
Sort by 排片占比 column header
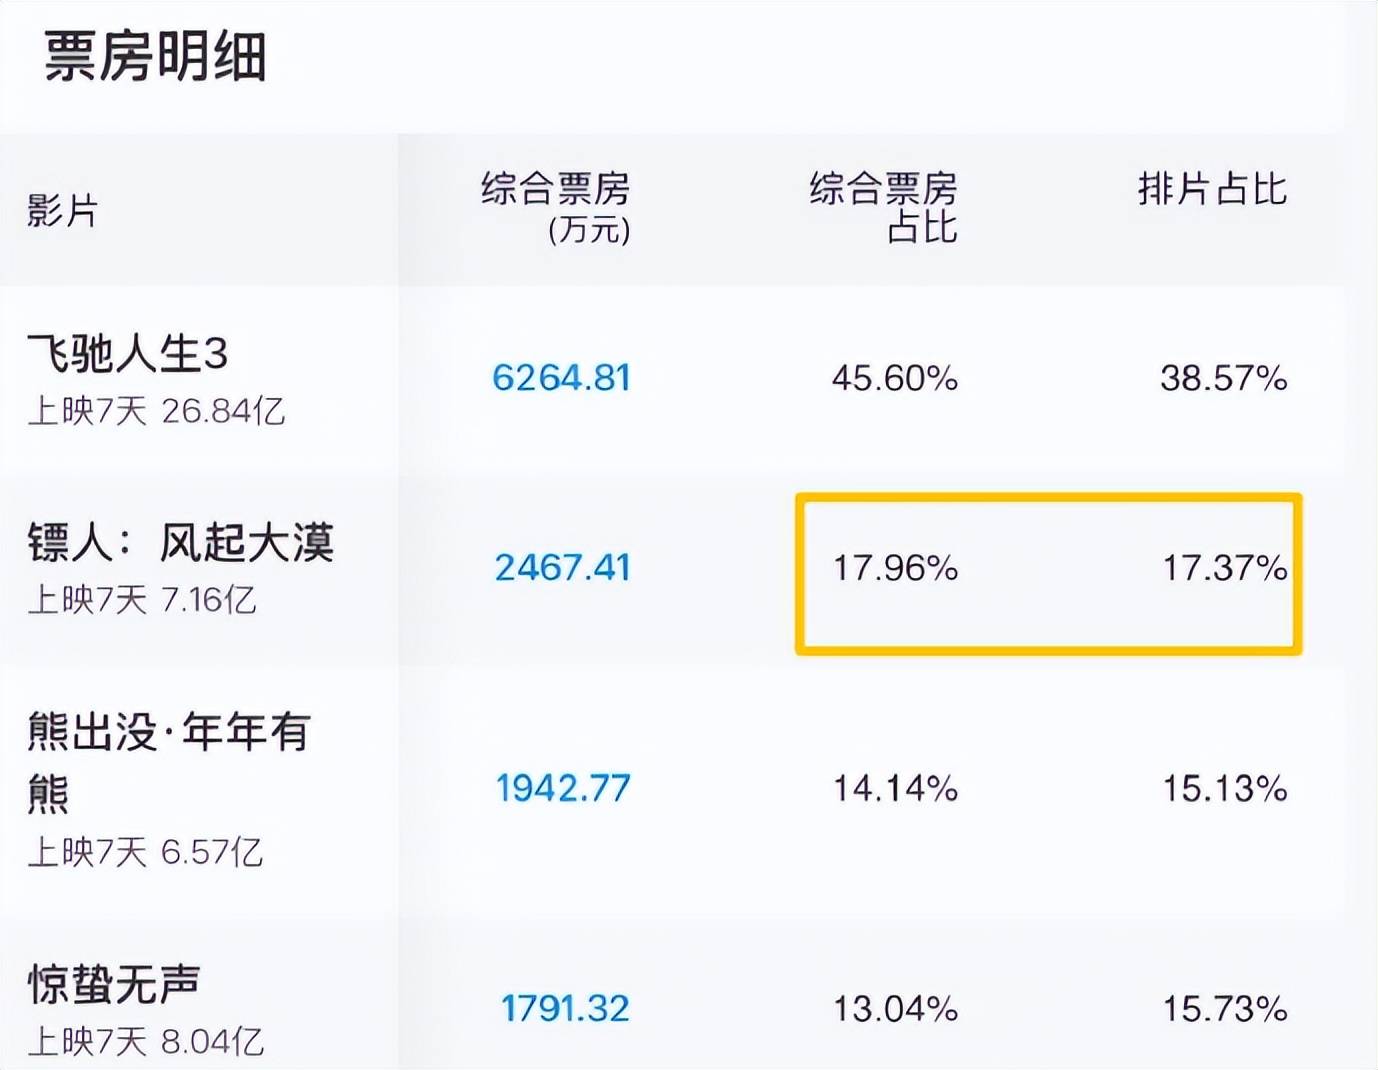[1212, 189]
